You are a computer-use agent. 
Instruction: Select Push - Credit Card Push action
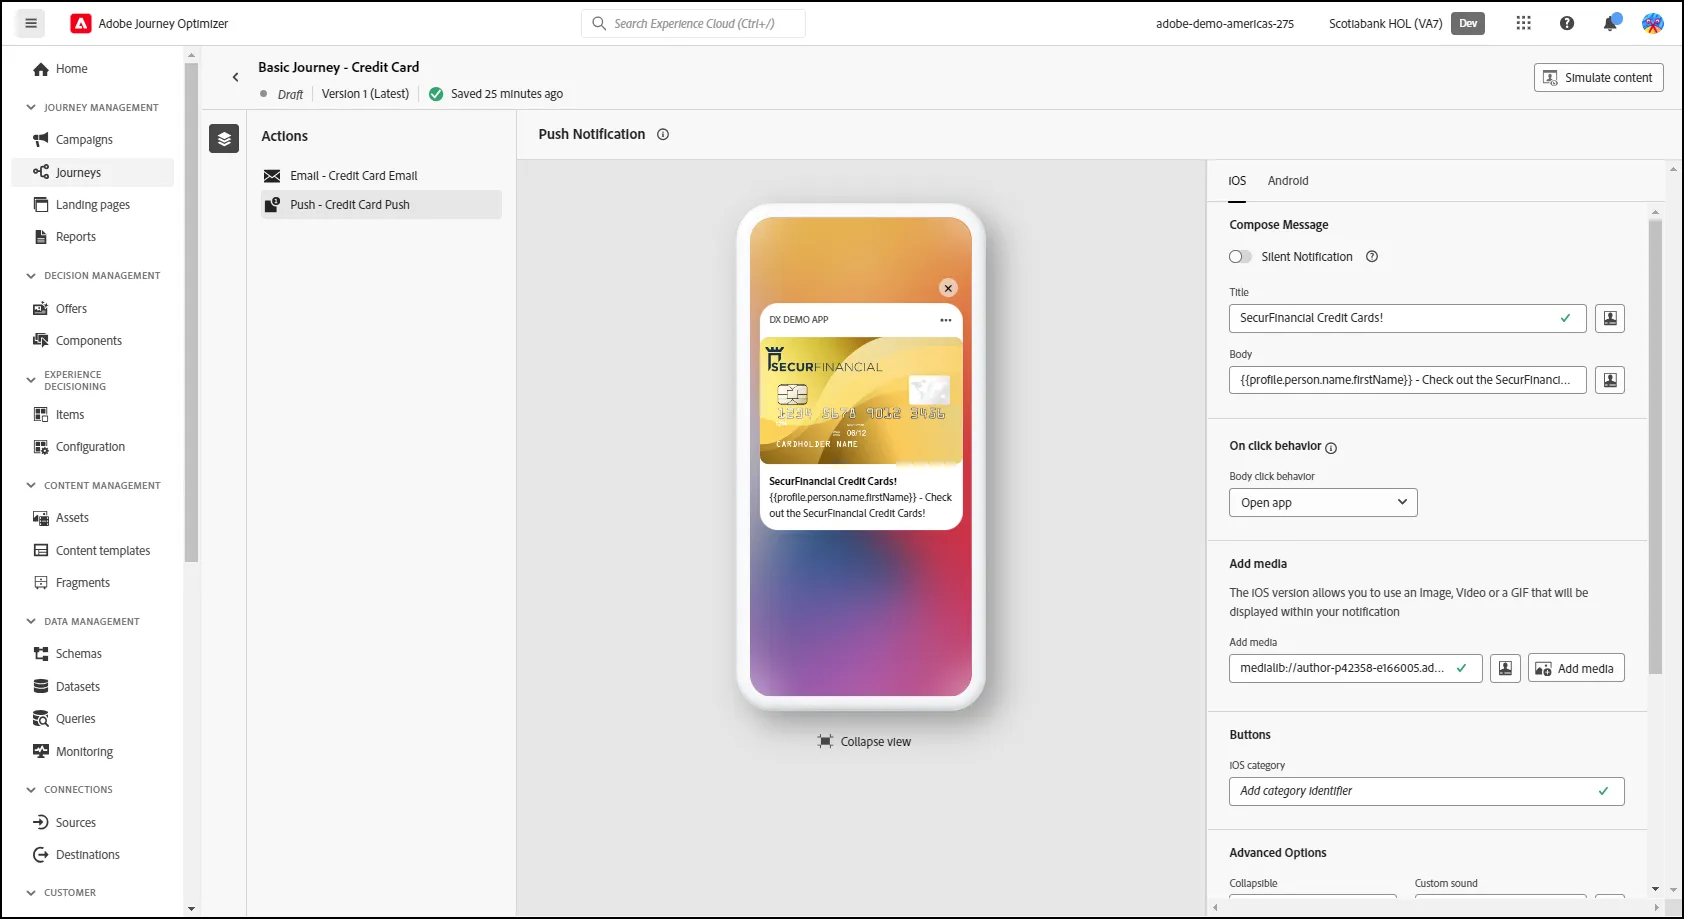[x=381, y=205]
